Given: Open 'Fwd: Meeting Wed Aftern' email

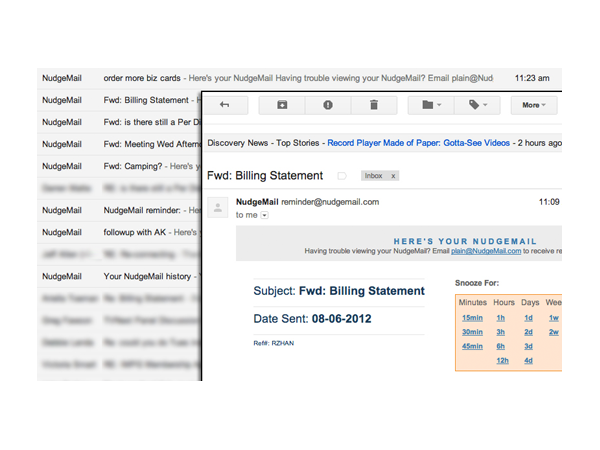Looking at the screenshot, I should [119, 144].
